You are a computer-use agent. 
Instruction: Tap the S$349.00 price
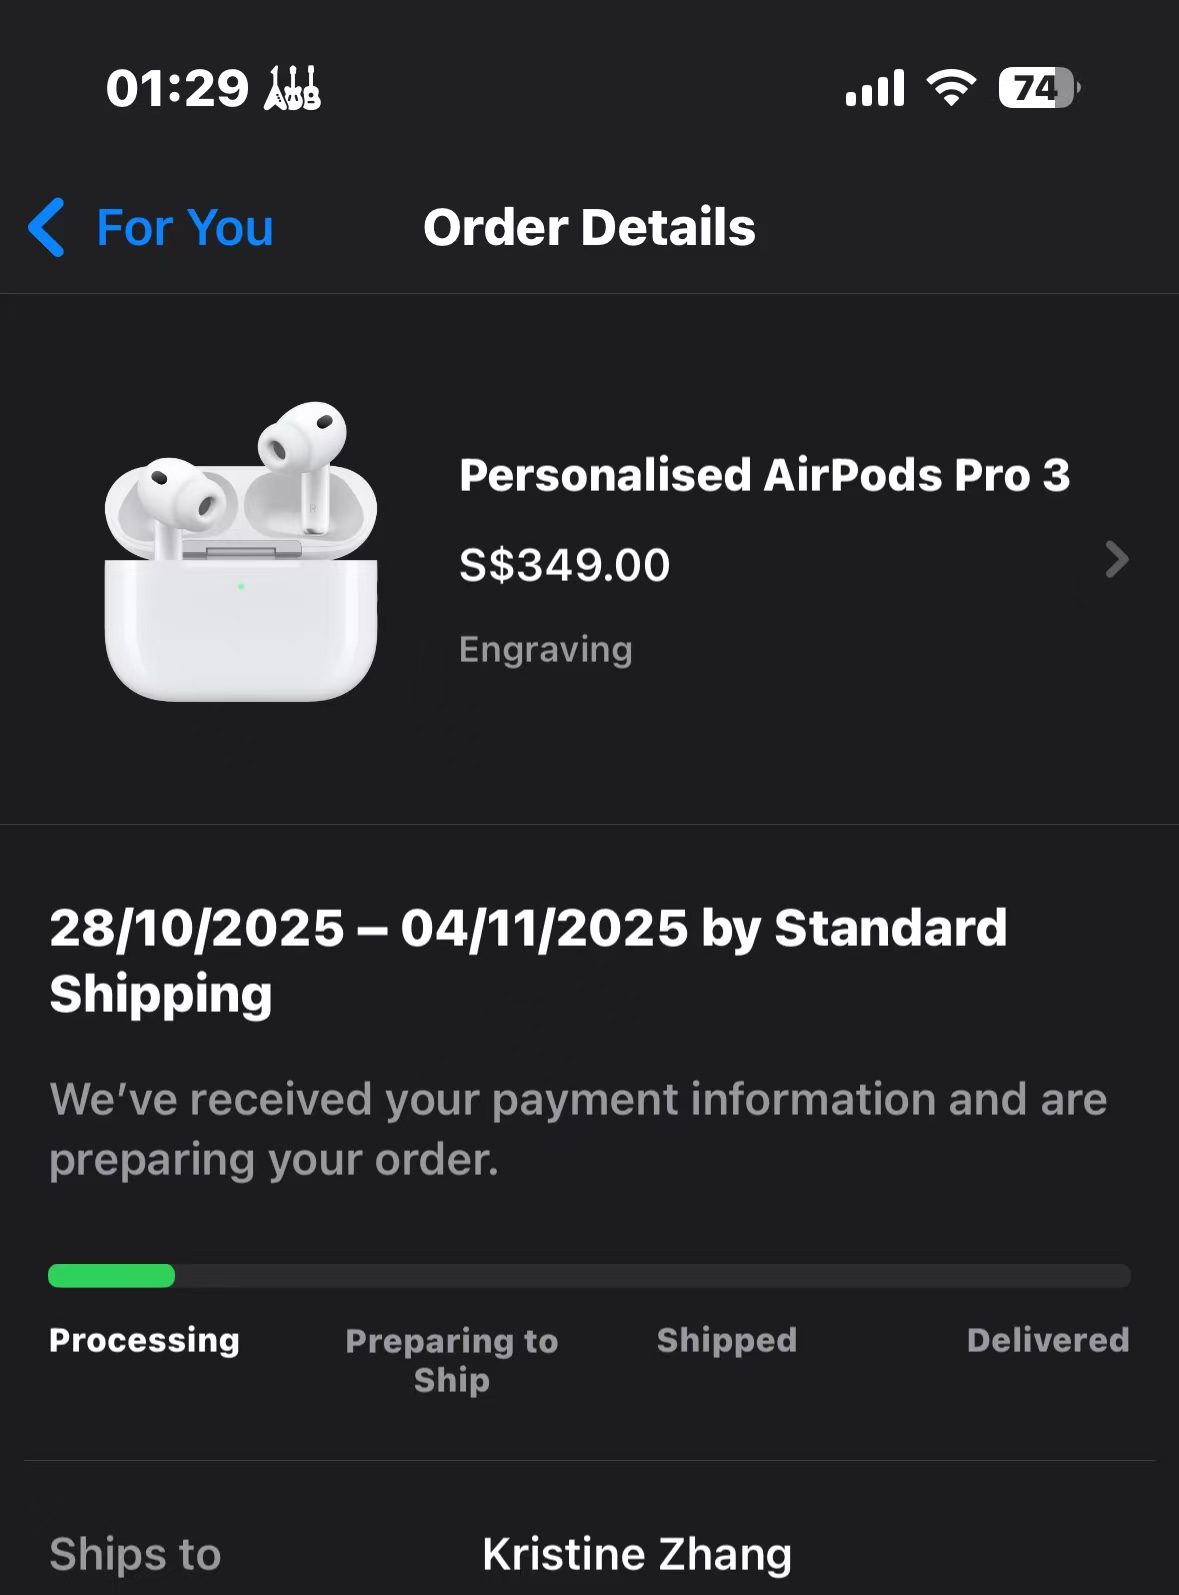(x=564, y=565)
